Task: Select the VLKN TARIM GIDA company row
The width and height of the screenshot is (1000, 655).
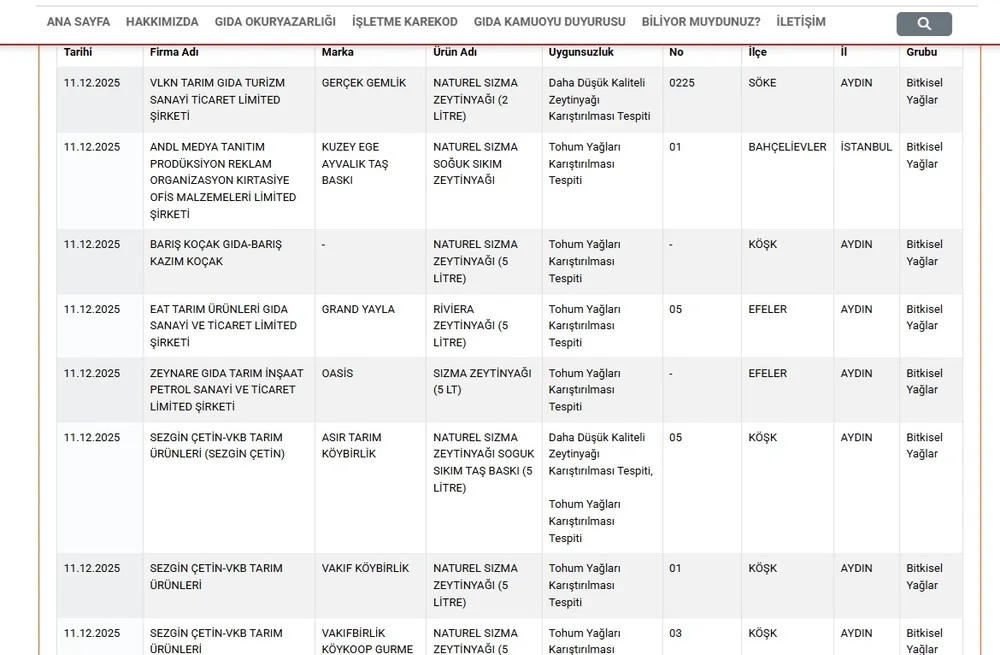Action: pos(215,100)
